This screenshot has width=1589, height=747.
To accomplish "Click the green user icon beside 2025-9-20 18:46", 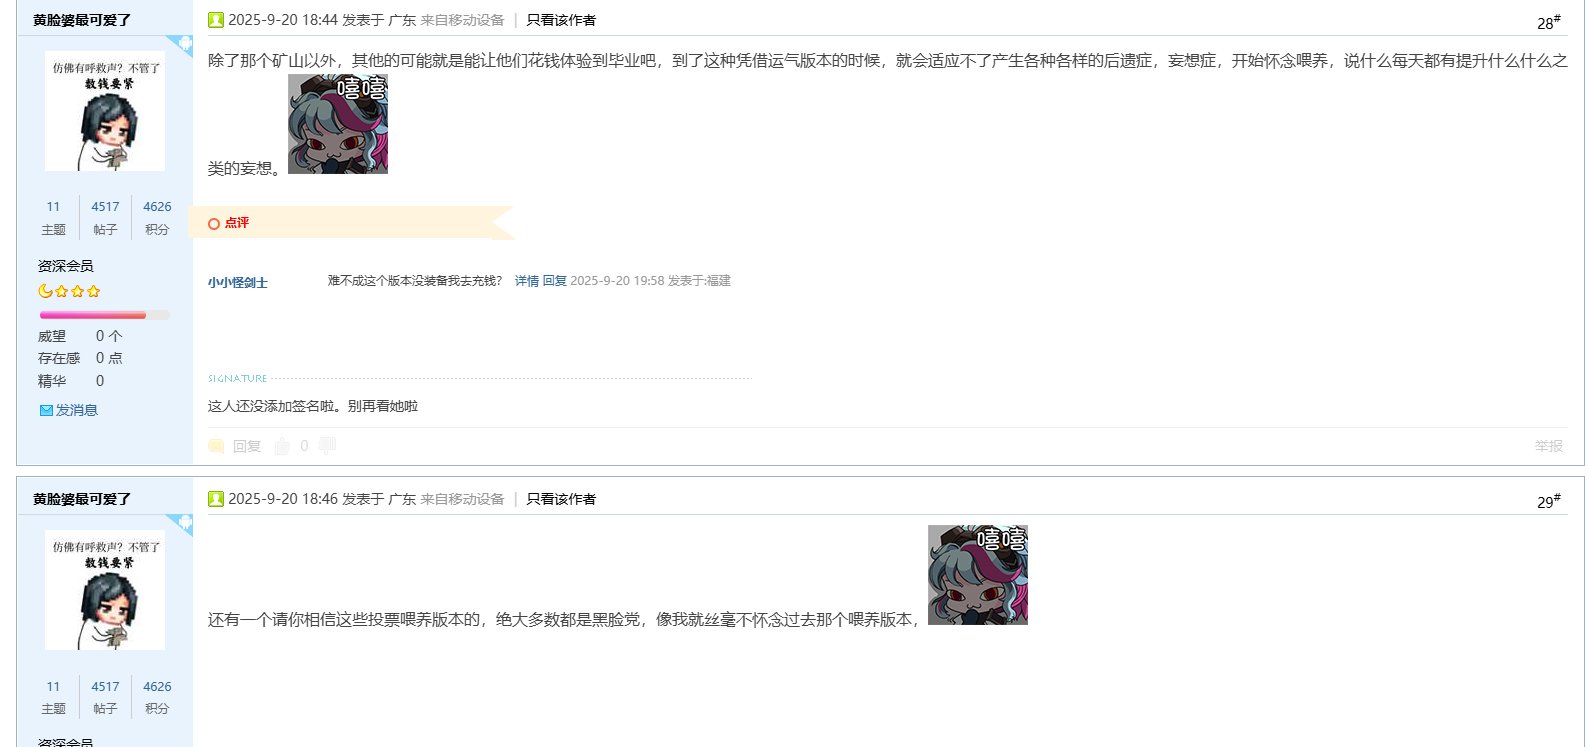I will click(216, 499).
